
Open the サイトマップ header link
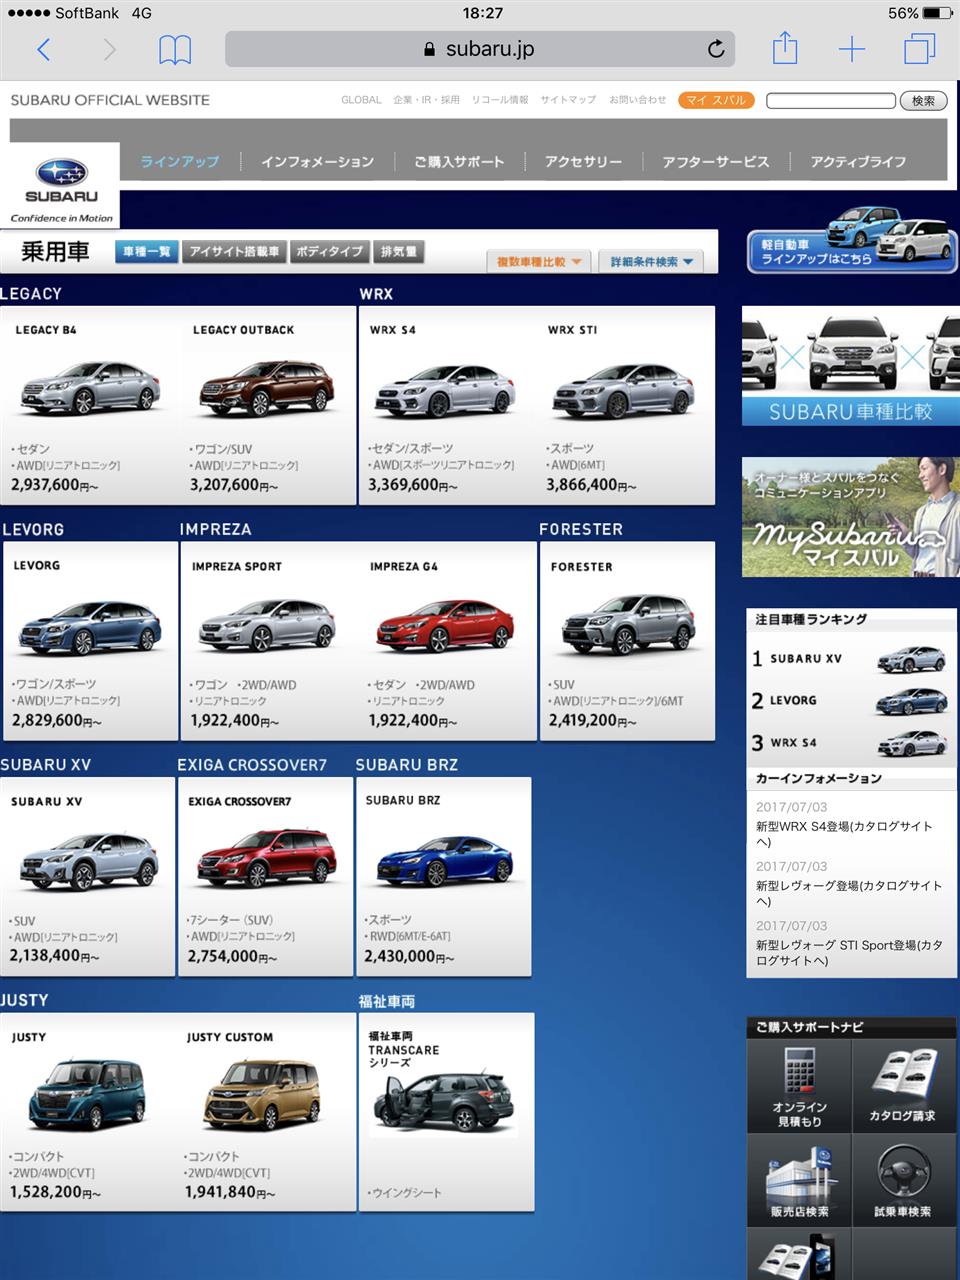click(x=568, y=100)
